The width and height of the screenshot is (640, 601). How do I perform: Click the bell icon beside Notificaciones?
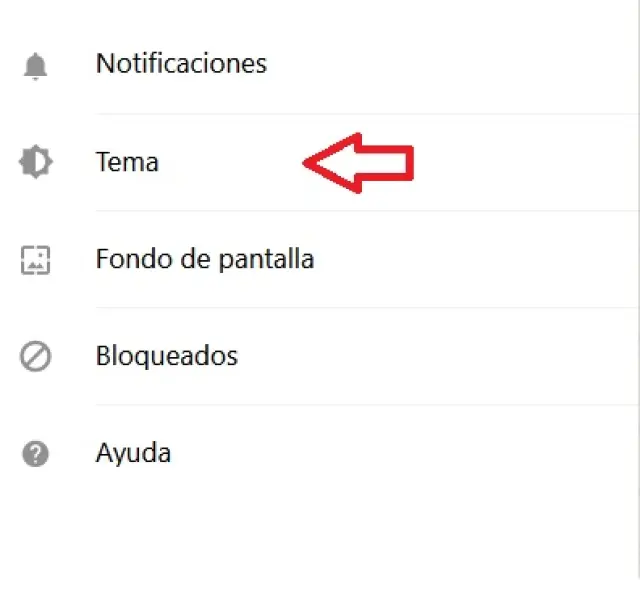(36, 66)
